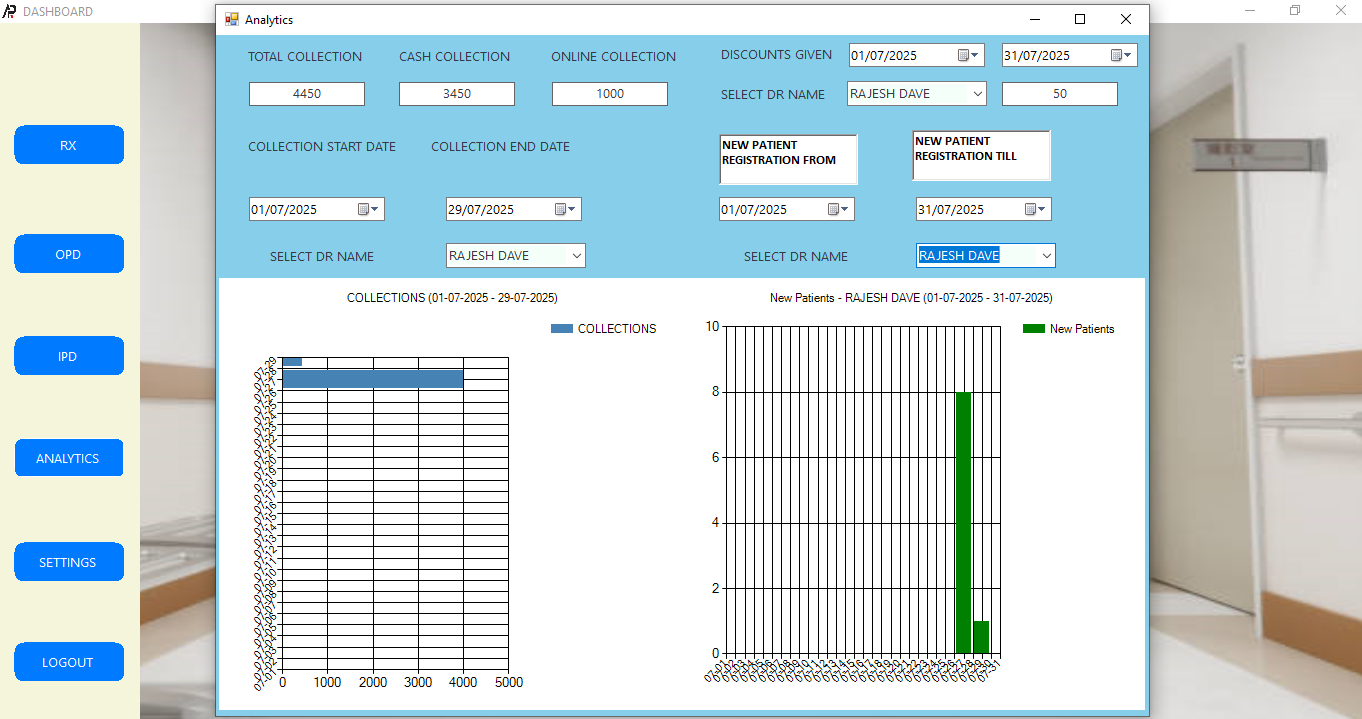The height and width of the screenshot is (719, 1362).
Task: Open calendar for Discounts Given end date
Action: point(1121,56)
